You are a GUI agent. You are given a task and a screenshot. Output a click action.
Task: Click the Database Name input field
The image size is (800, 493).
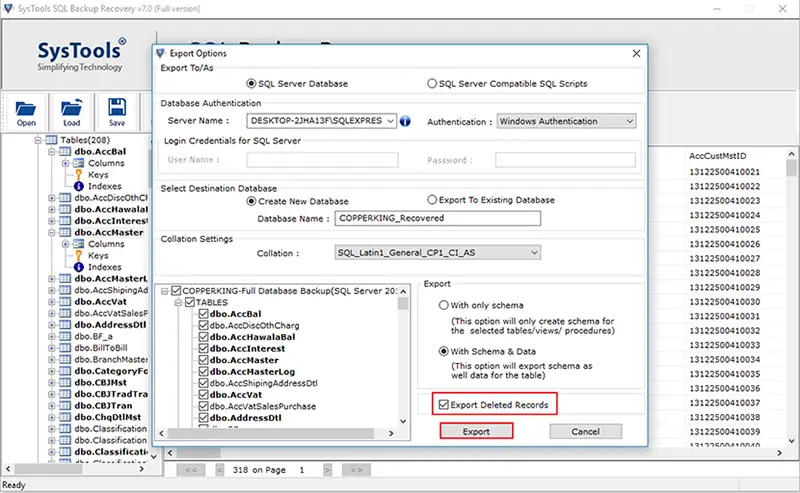point(438,218)
